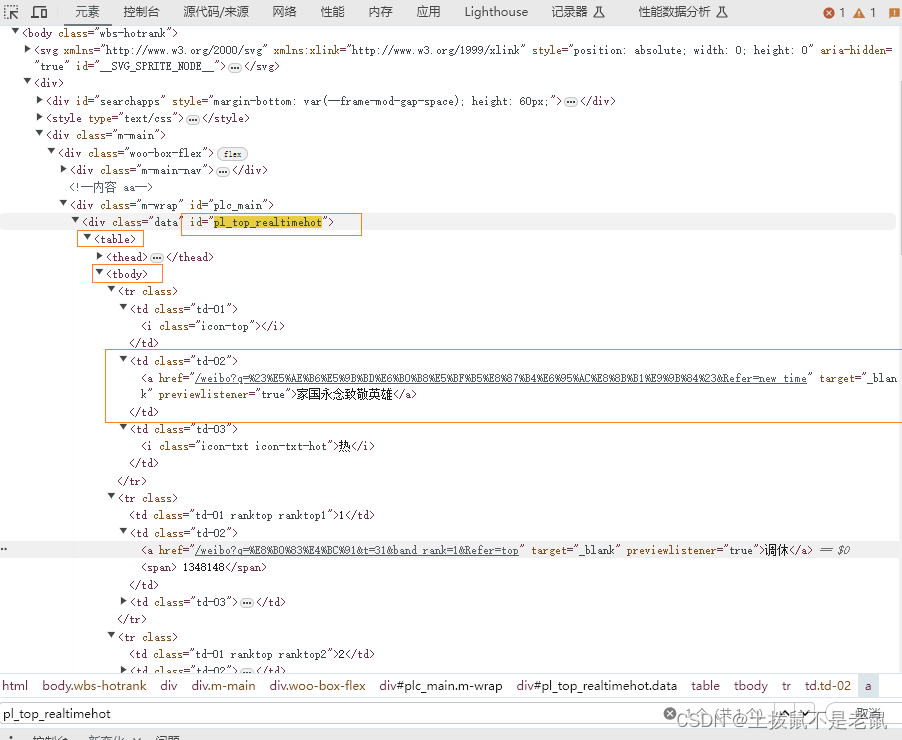Switch to the 网络 (Network) tab
Image resolution: width=902 pixels, height=740 pixels.
pyautogui.click(x=284, y=12)
